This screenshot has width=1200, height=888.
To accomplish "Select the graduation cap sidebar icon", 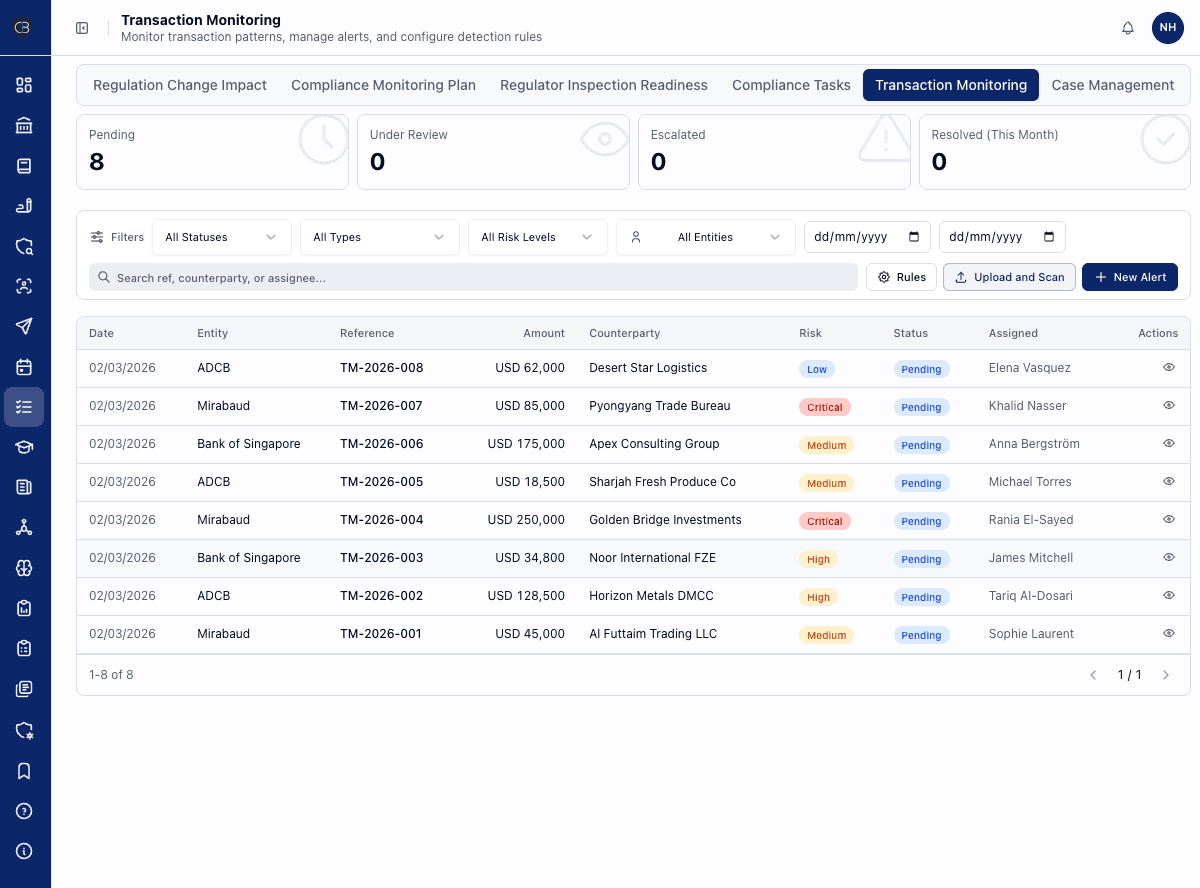I will (25, 447).
